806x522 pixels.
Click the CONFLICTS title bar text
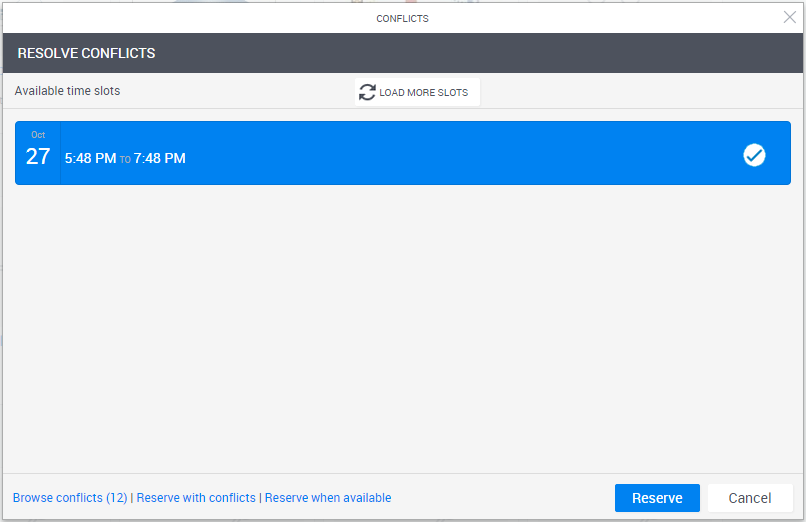tap(402, 18)
